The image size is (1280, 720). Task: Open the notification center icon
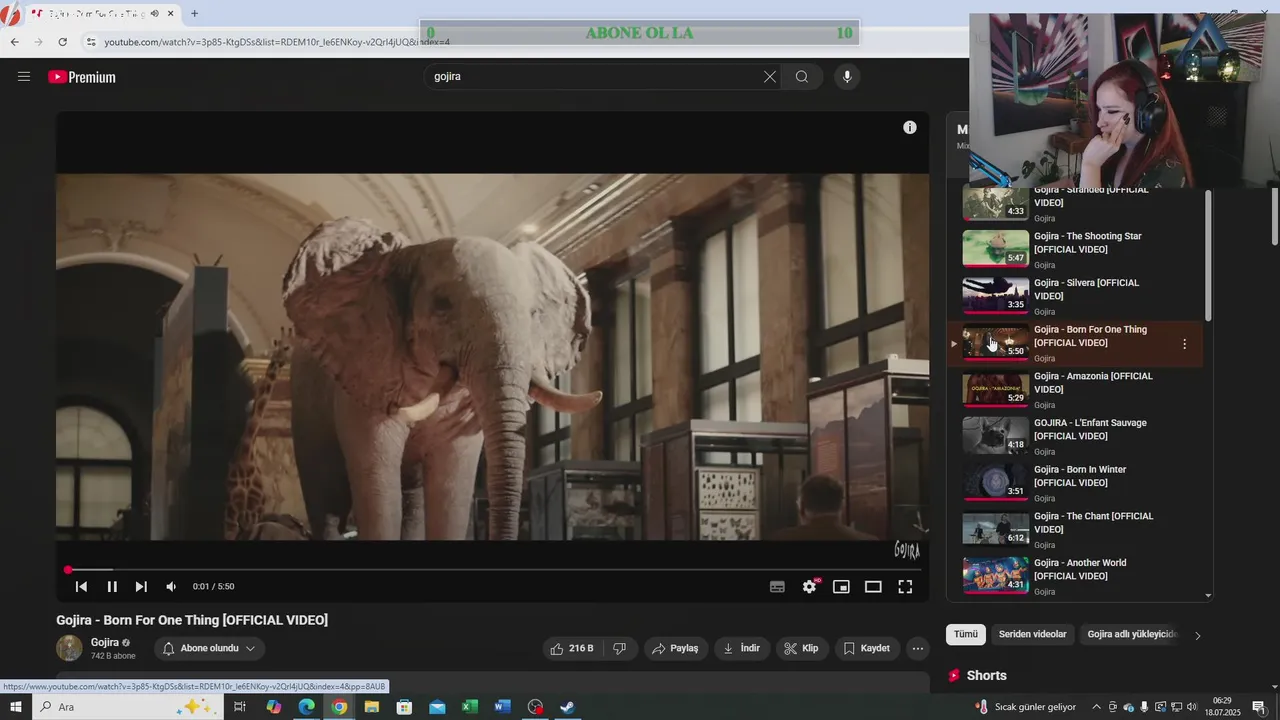coord(1259,707)
